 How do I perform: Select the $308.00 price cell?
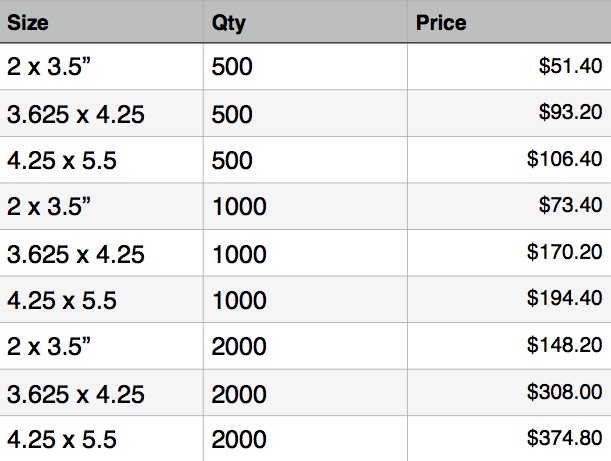[565, 393]
